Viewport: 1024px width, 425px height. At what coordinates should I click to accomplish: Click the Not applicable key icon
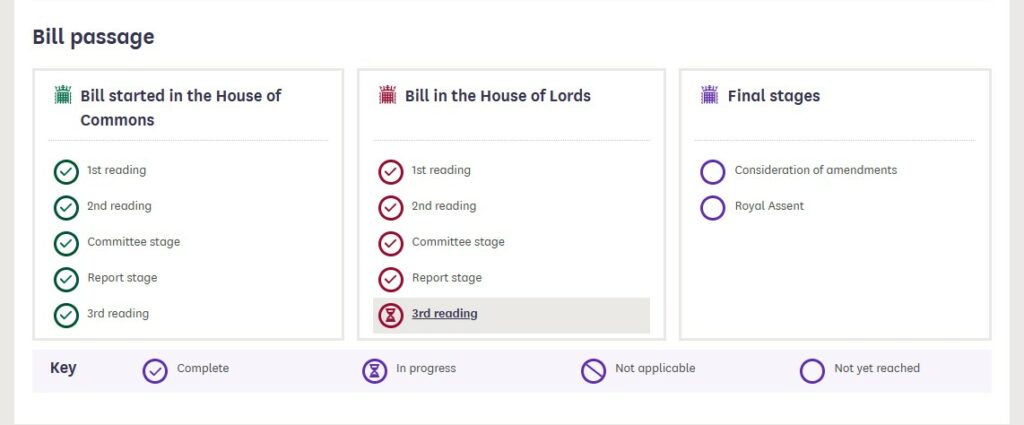594,371
